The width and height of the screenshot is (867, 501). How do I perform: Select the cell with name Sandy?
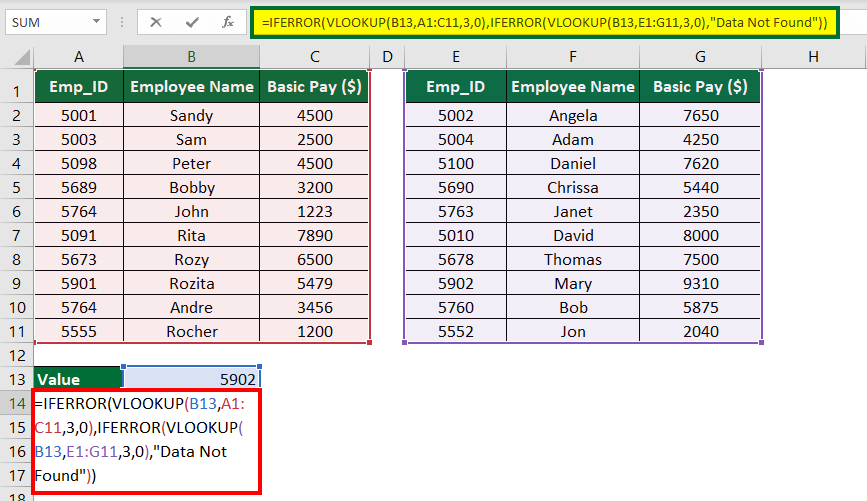(191, 116)
